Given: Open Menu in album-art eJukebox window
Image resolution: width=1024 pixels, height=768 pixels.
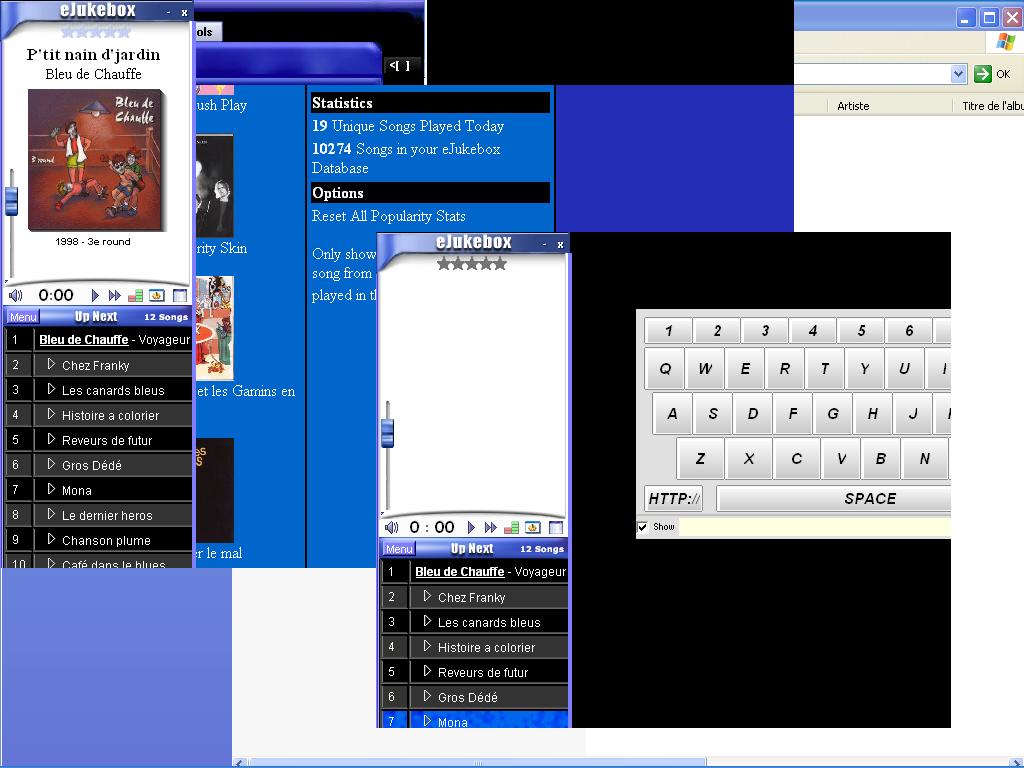Looking at the screenshot, I should click(x=23, y=317).
